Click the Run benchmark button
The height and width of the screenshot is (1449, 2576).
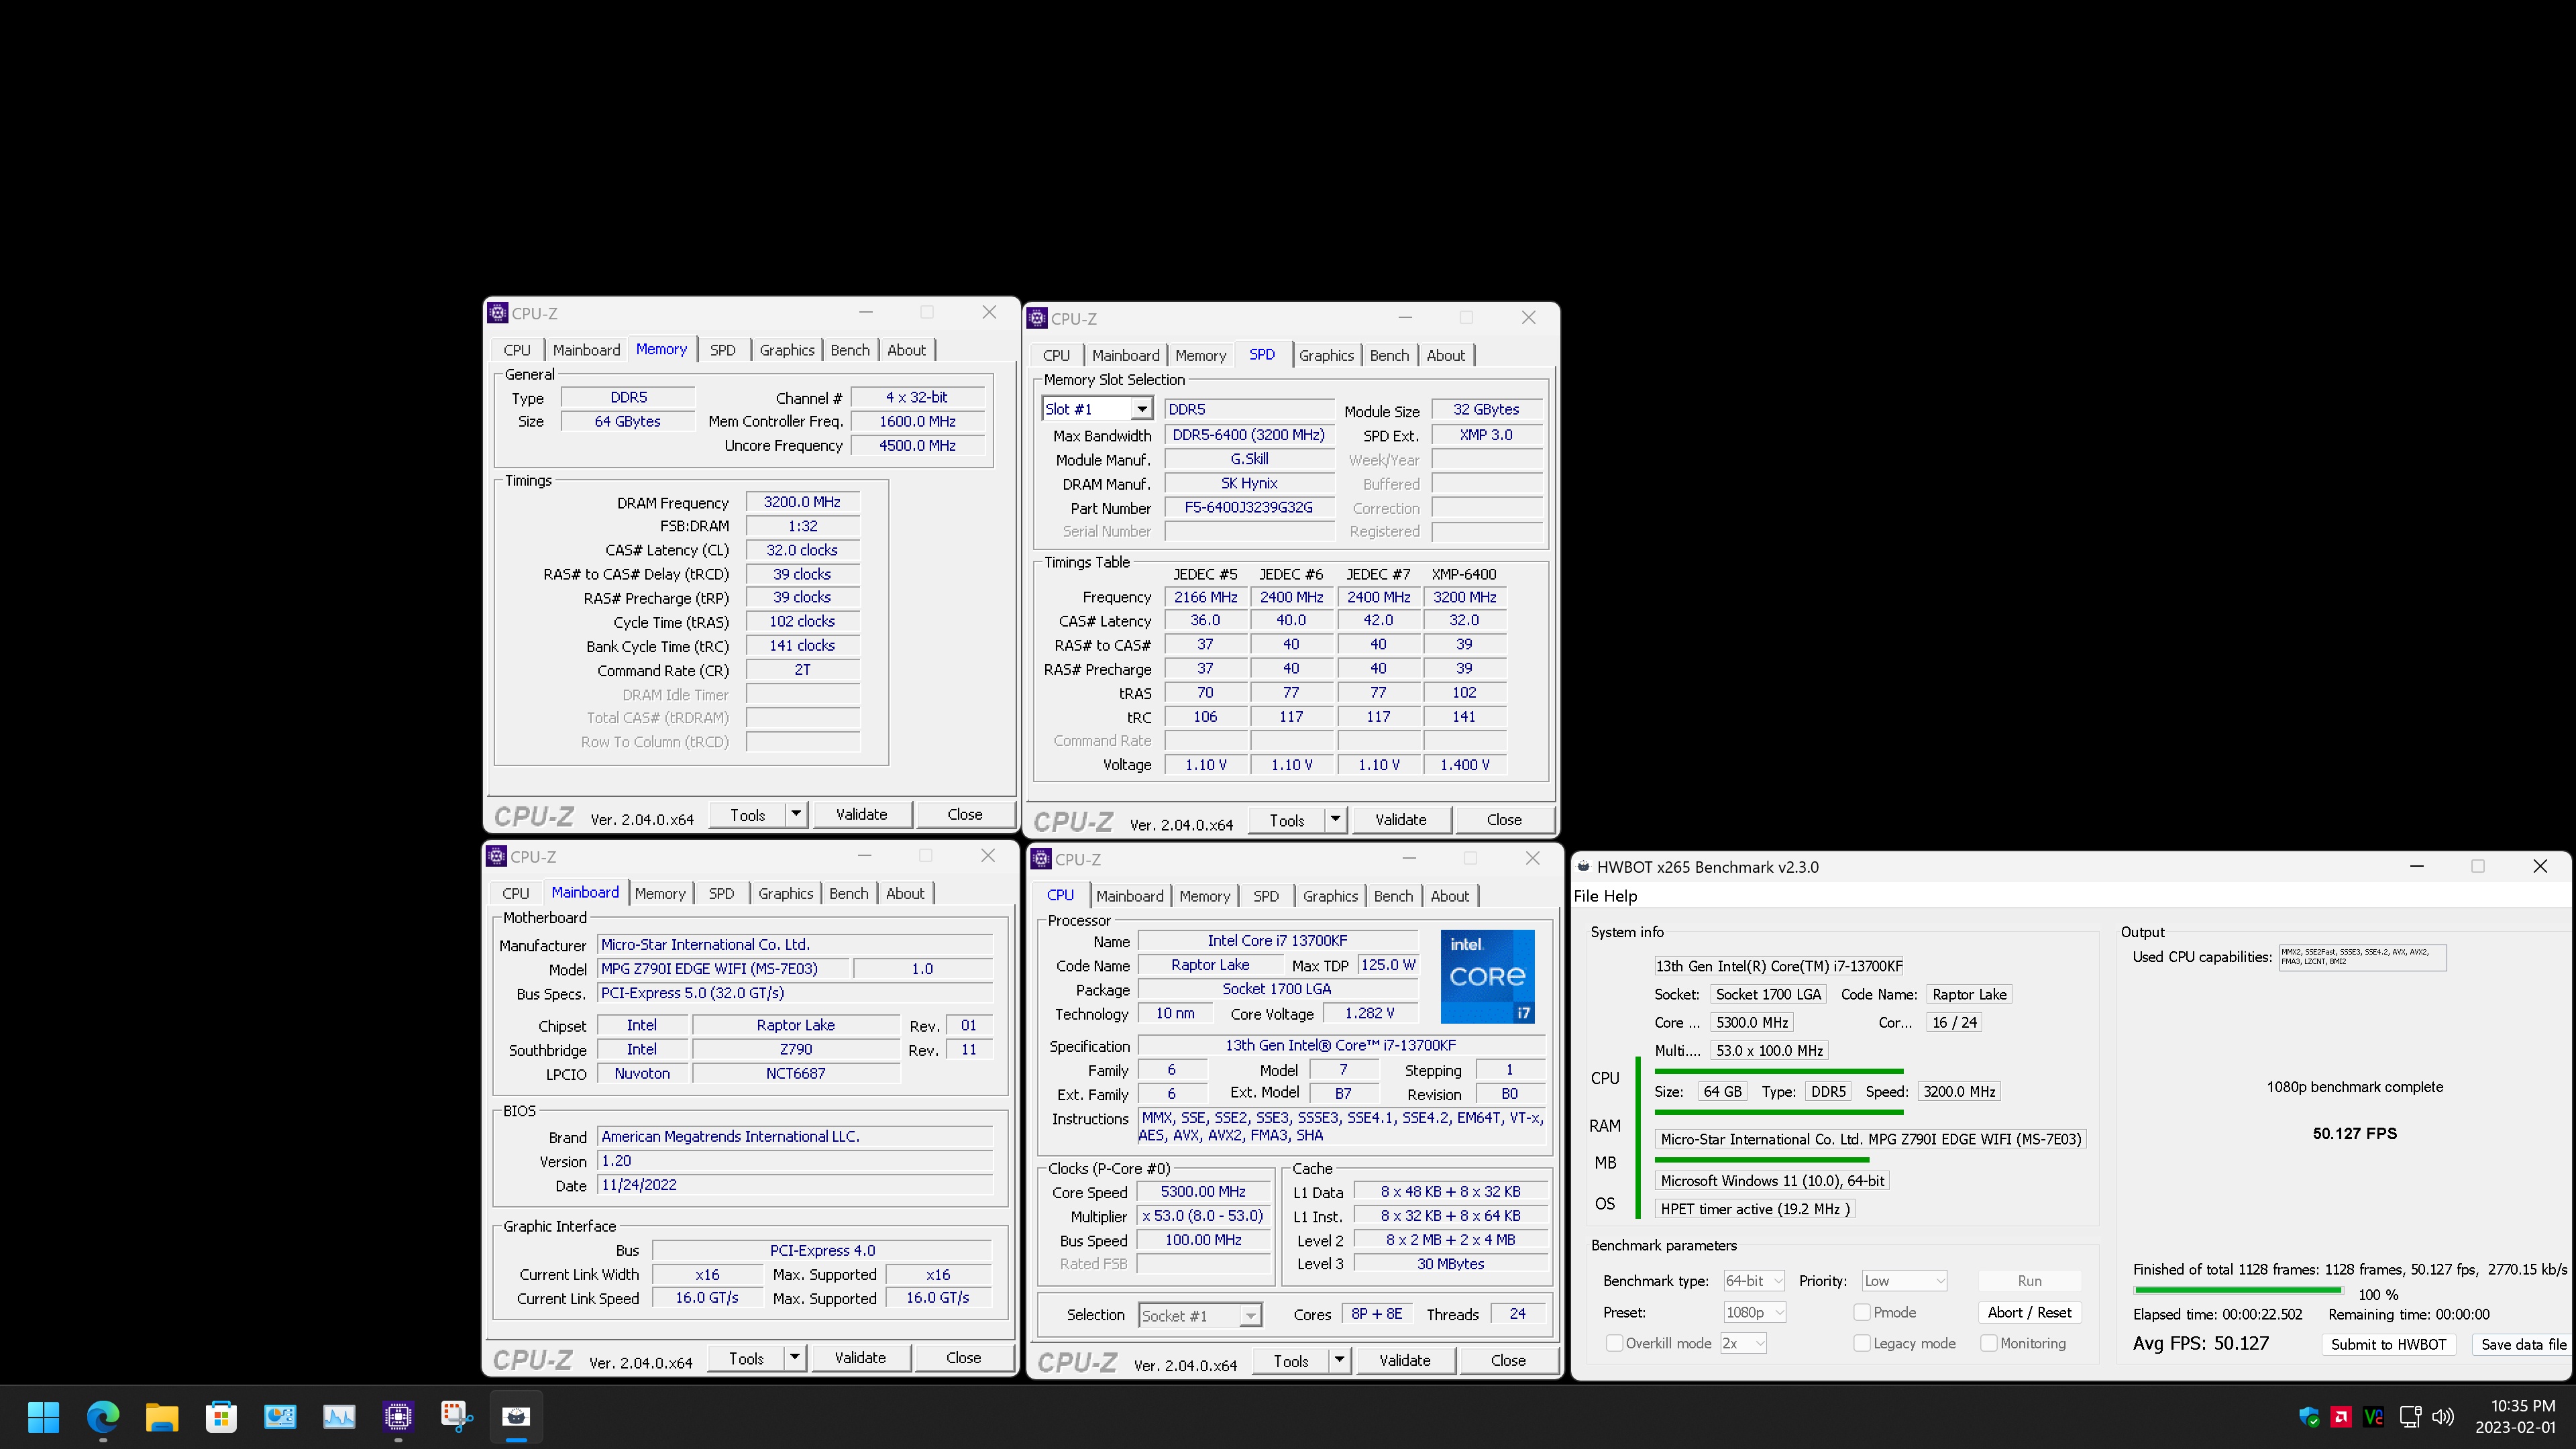coord(2029,1281)
